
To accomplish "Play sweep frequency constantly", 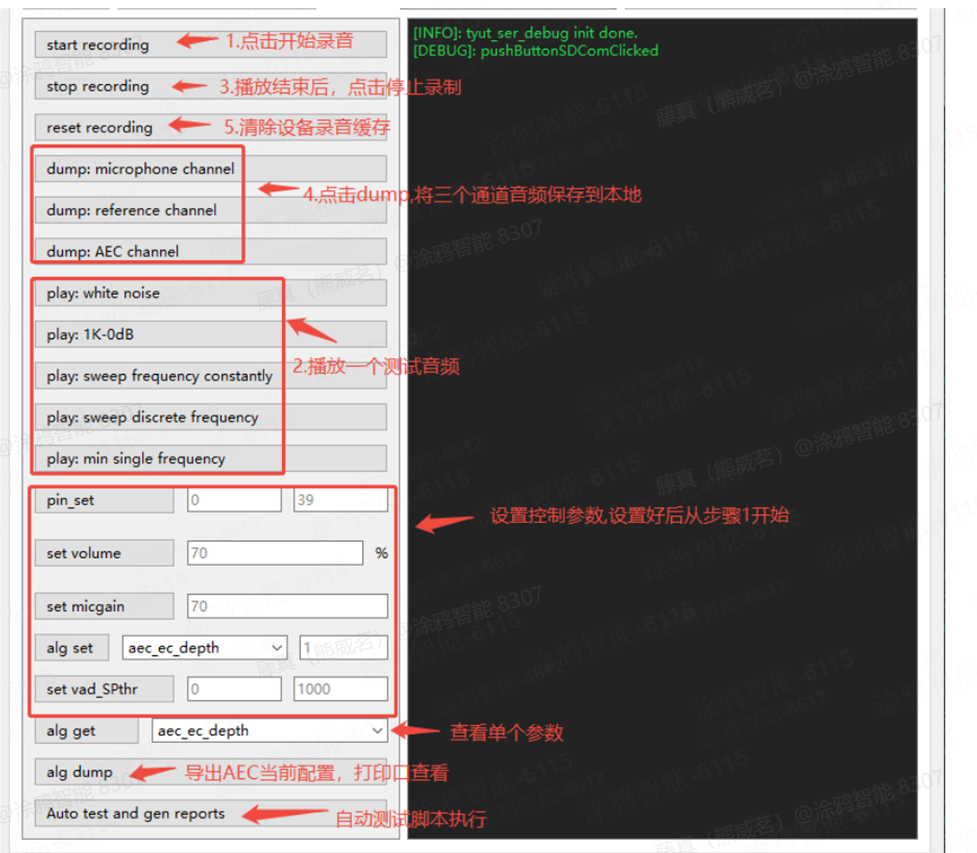I will click(x=159, y=376).
